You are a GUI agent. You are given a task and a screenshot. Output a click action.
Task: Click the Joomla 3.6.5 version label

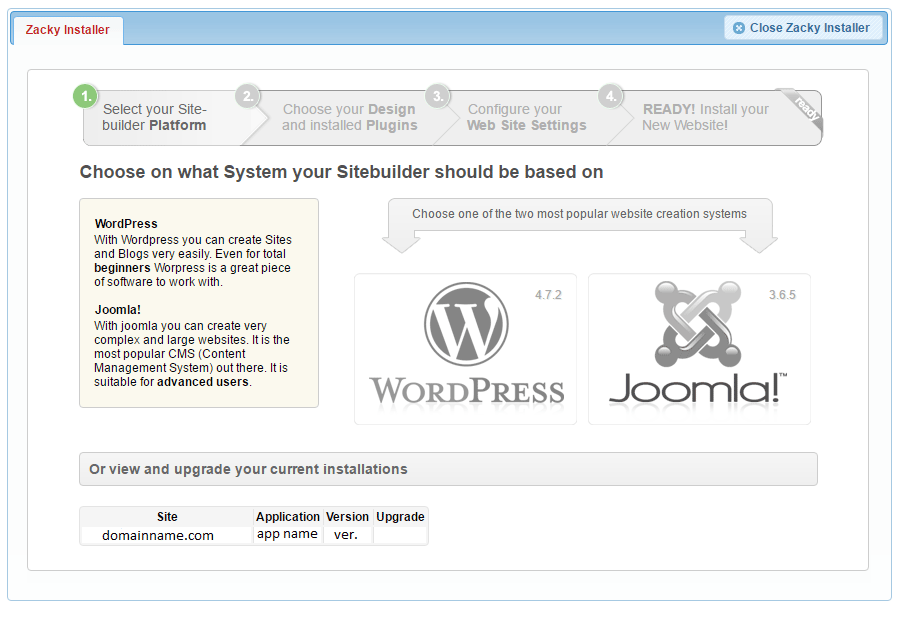coord(782,295)
